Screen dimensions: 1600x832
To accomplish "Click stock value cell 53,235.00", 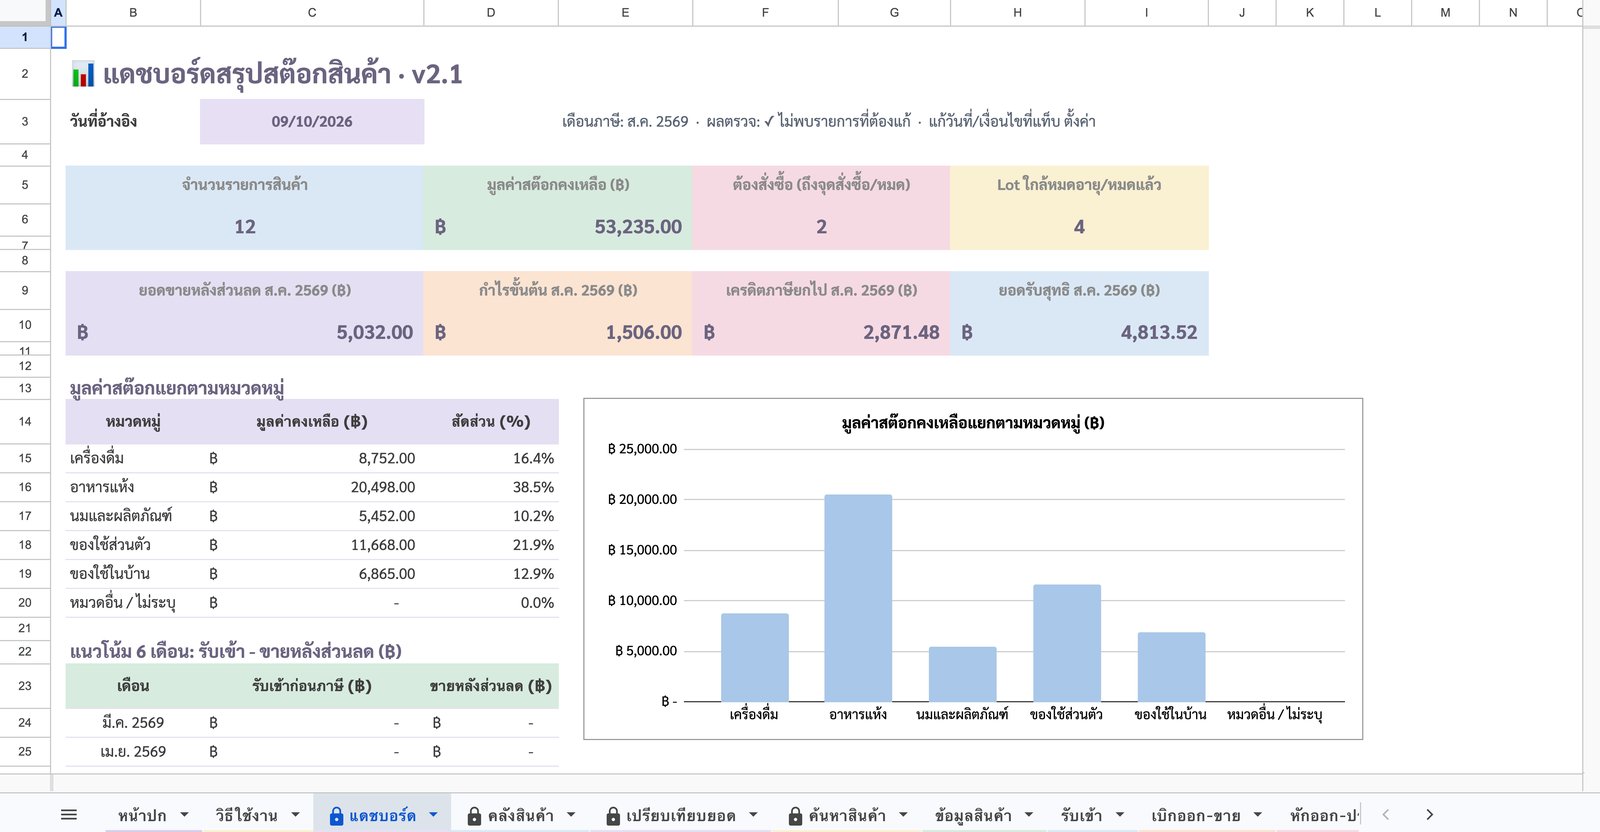I will tap(558, 227).
